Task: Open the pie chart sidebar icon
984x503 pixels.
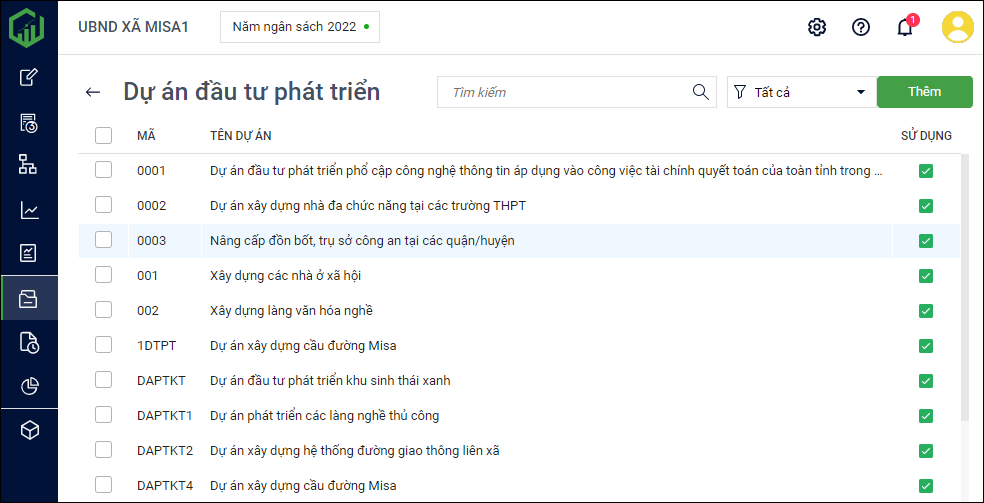Action: [29, 386]
